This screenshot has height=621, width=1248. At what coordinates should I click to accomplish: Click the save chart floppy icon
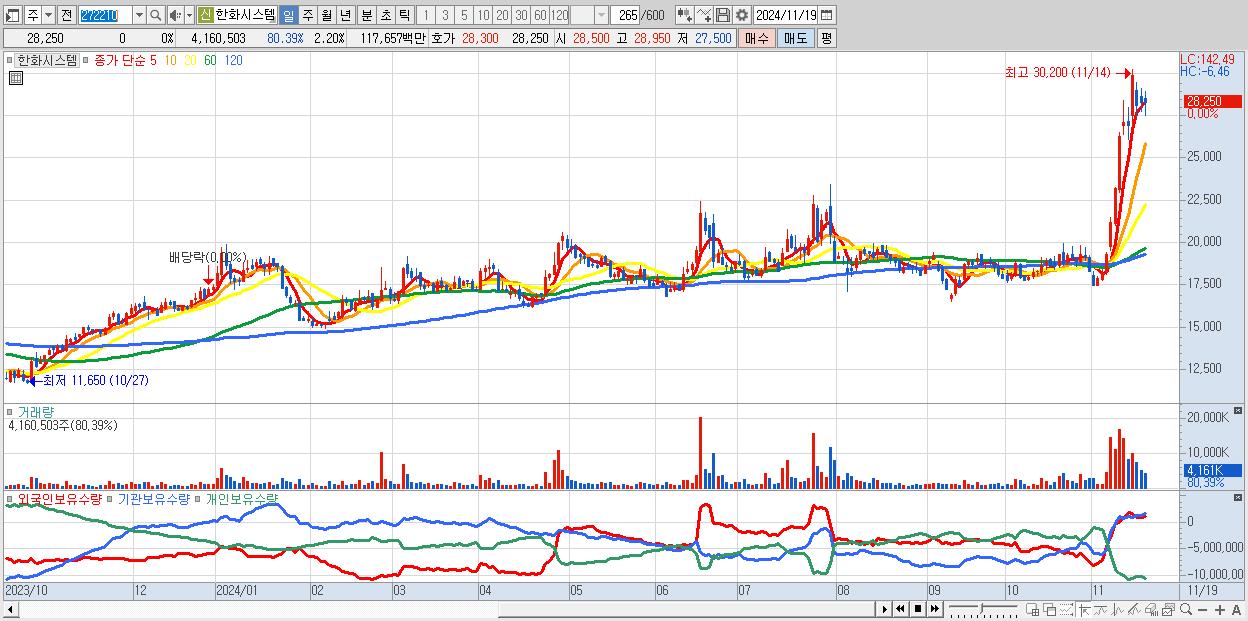(x=723, y=15)
